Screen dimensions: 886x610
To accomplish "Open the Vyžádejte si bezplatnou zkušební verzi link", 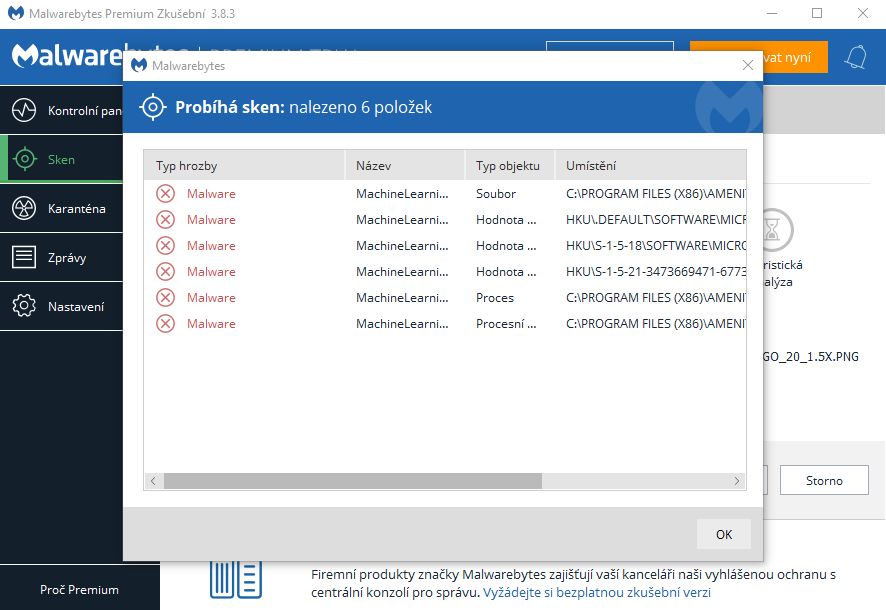I will (x=597, y=592).
